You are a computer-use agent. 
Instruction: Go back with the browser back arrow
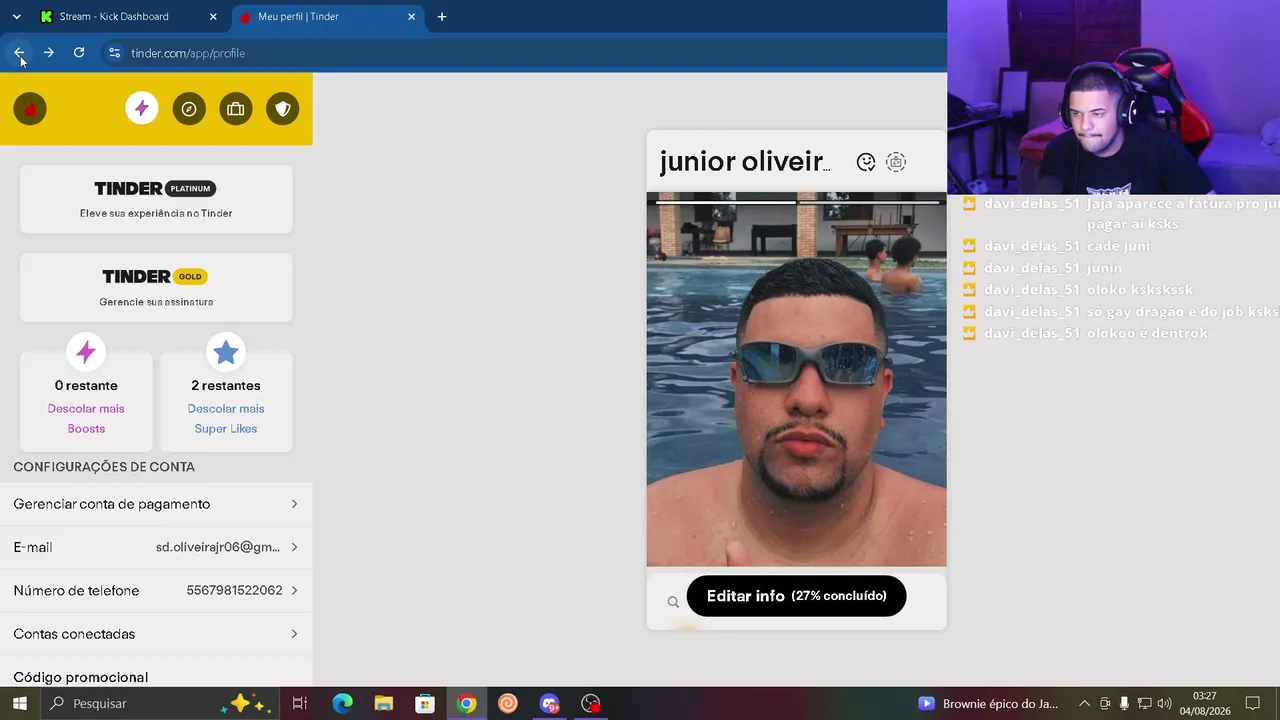(19, 53)
